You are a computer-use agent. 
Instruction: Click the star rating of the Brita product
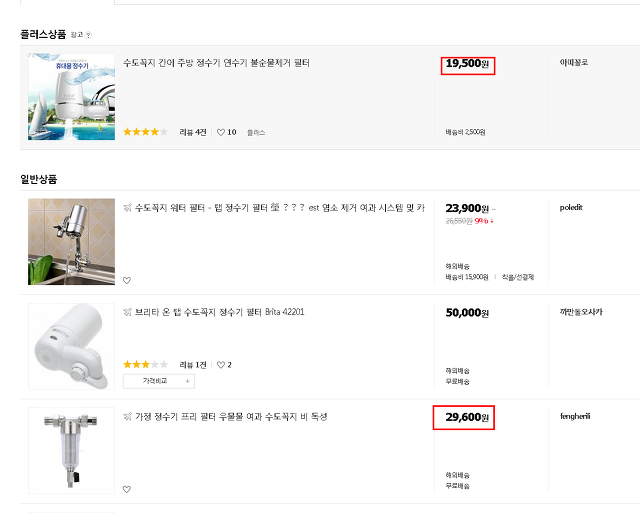pyautogui.click(x=145, y=365)
